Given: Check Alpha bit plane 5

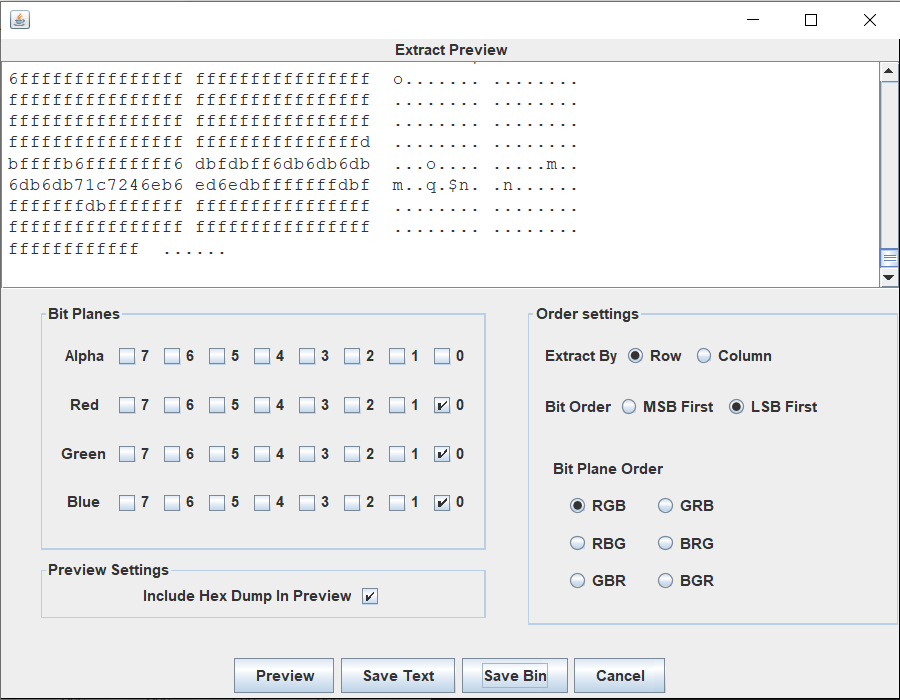Looking at the screenshot, I should 217,356.
